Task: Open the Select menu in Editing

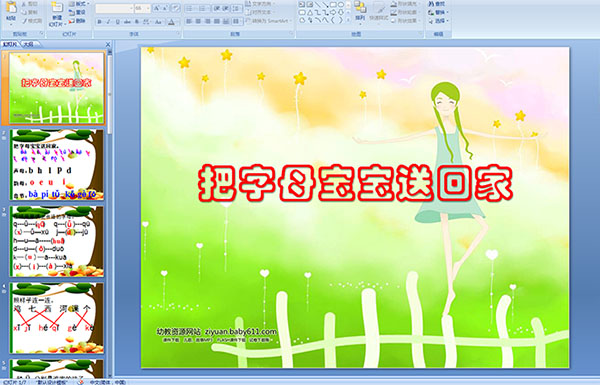Action: [438, 21]
